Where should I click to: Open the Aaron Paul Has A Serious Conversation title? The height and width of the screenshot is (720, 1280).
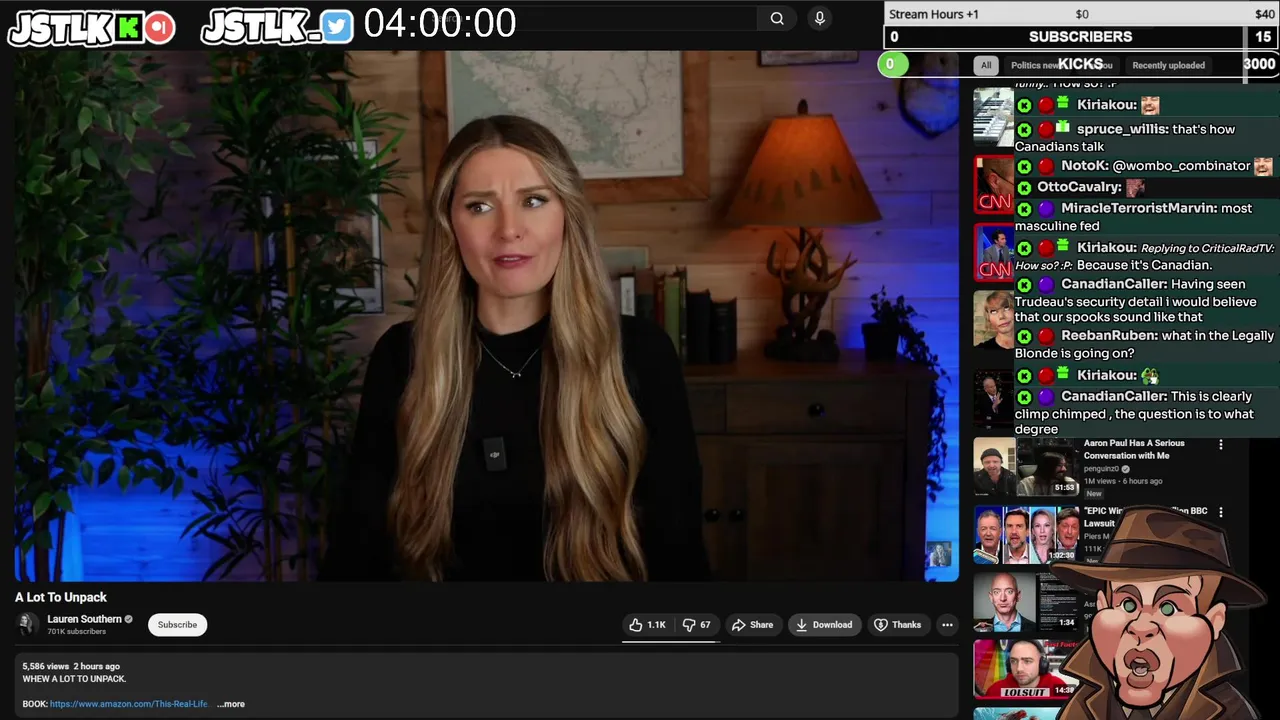tap(1134, 449)
